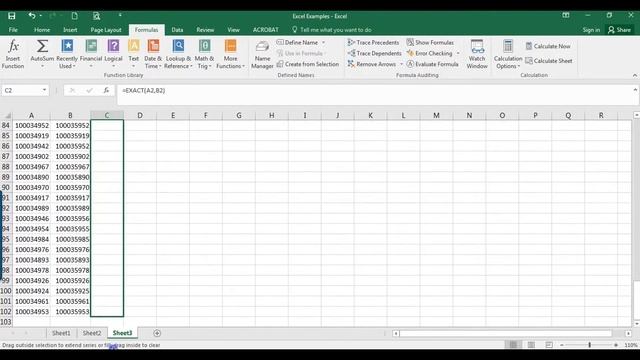Image resolution: width=640 pixels, height=360 pixels.
Task: Click zoom in plus button
Action: coord(616,345)
